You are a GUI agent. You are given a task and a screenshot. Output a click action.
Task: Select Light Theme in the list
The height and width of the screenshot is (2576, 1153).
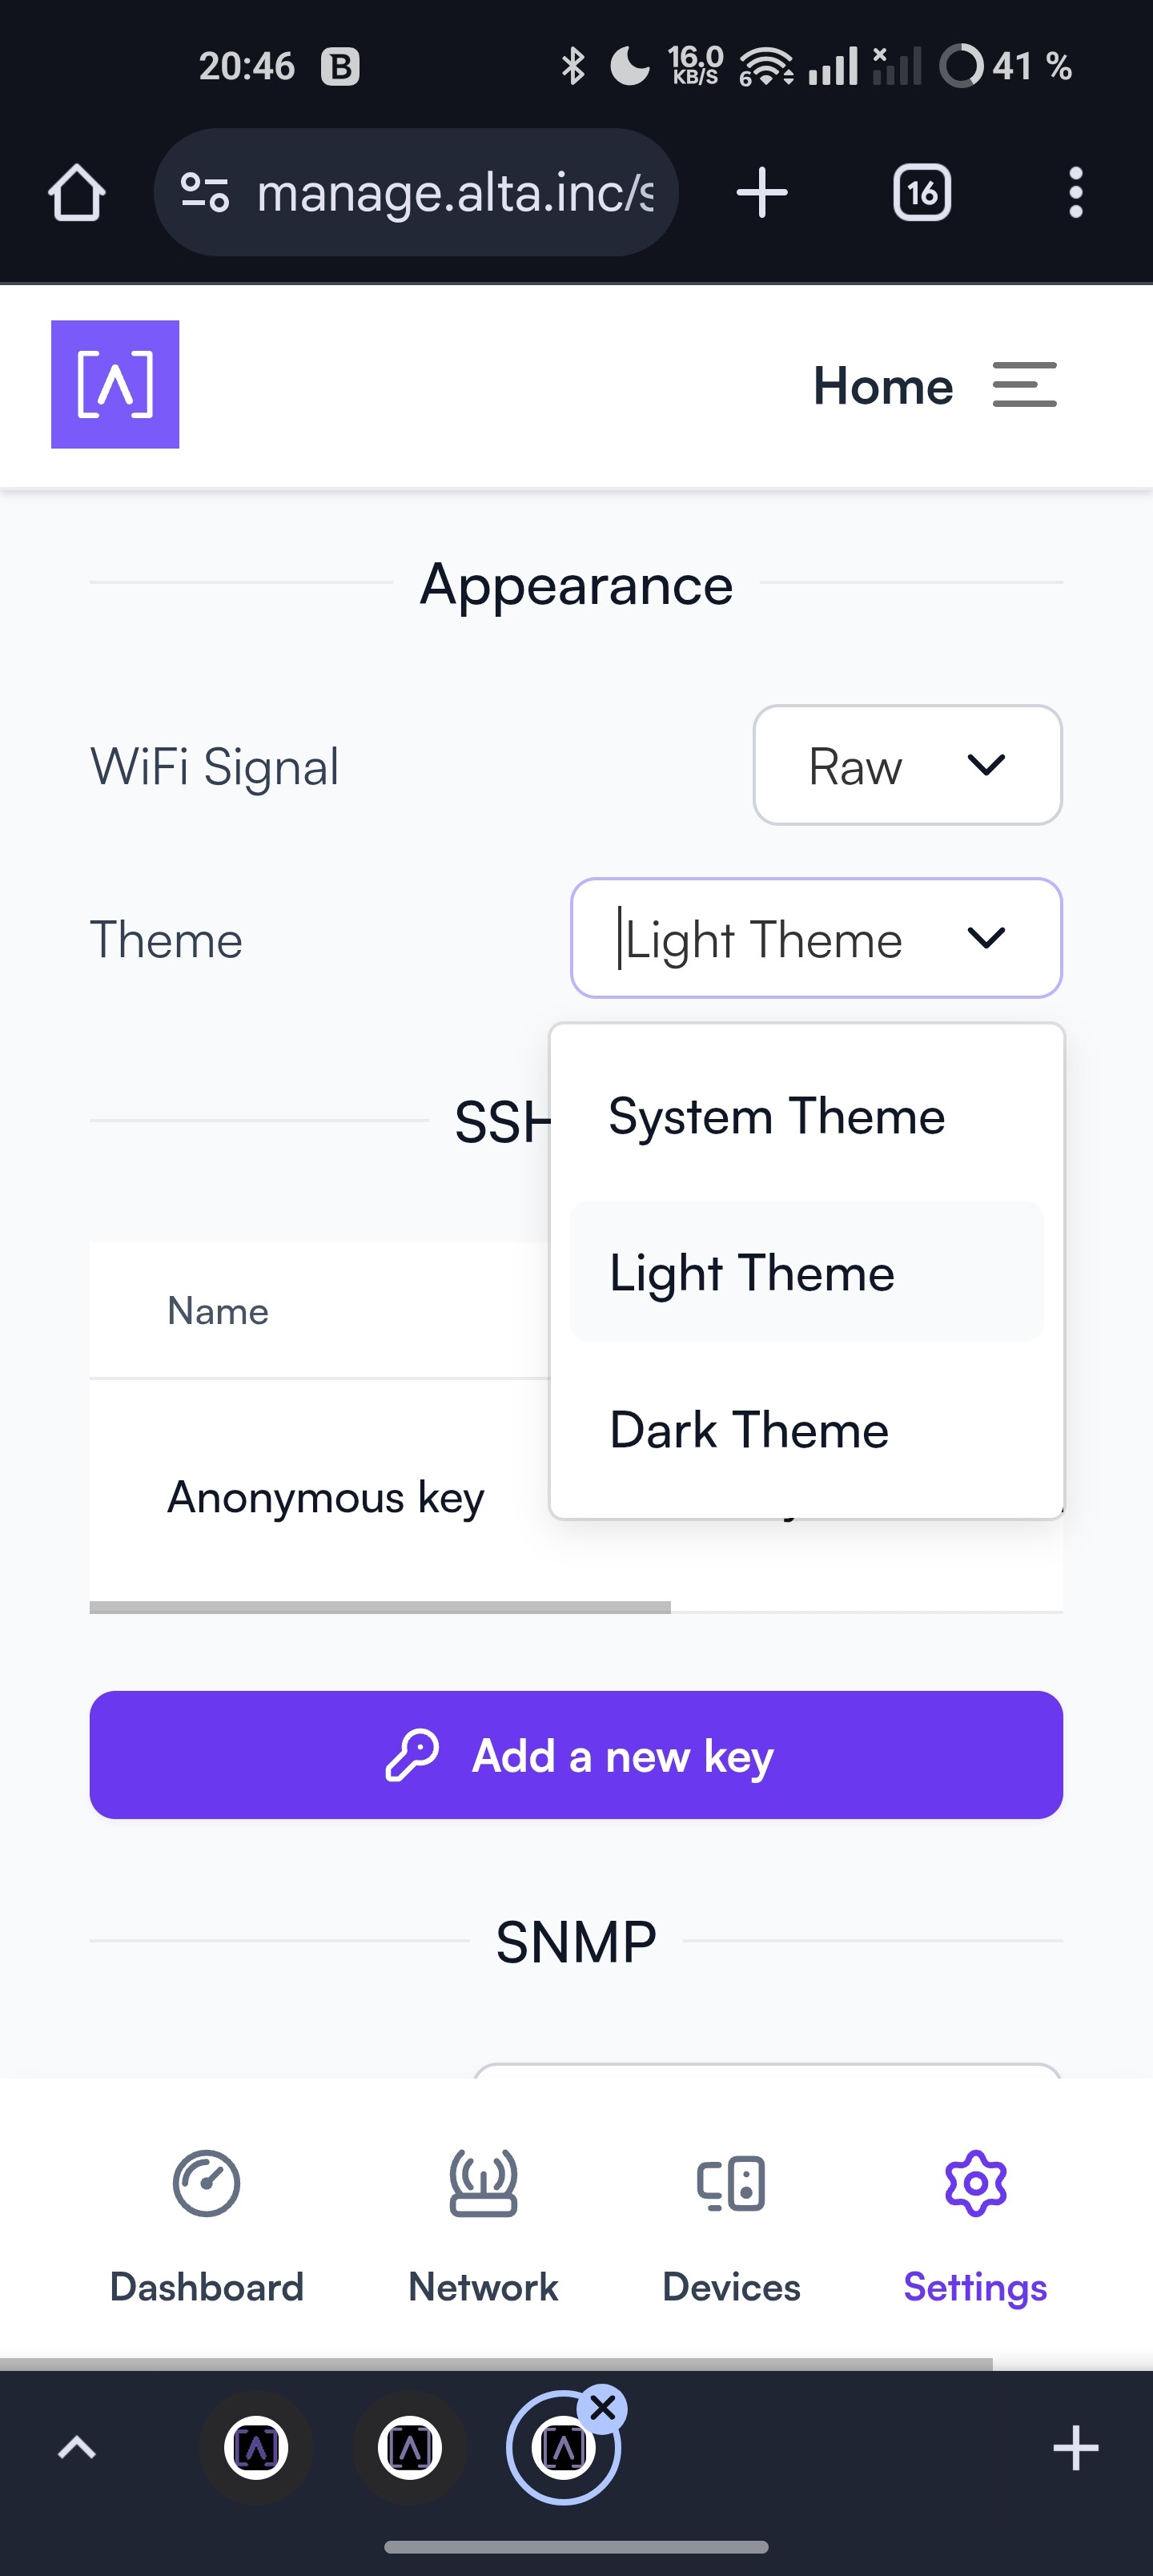click(806, 1272)
